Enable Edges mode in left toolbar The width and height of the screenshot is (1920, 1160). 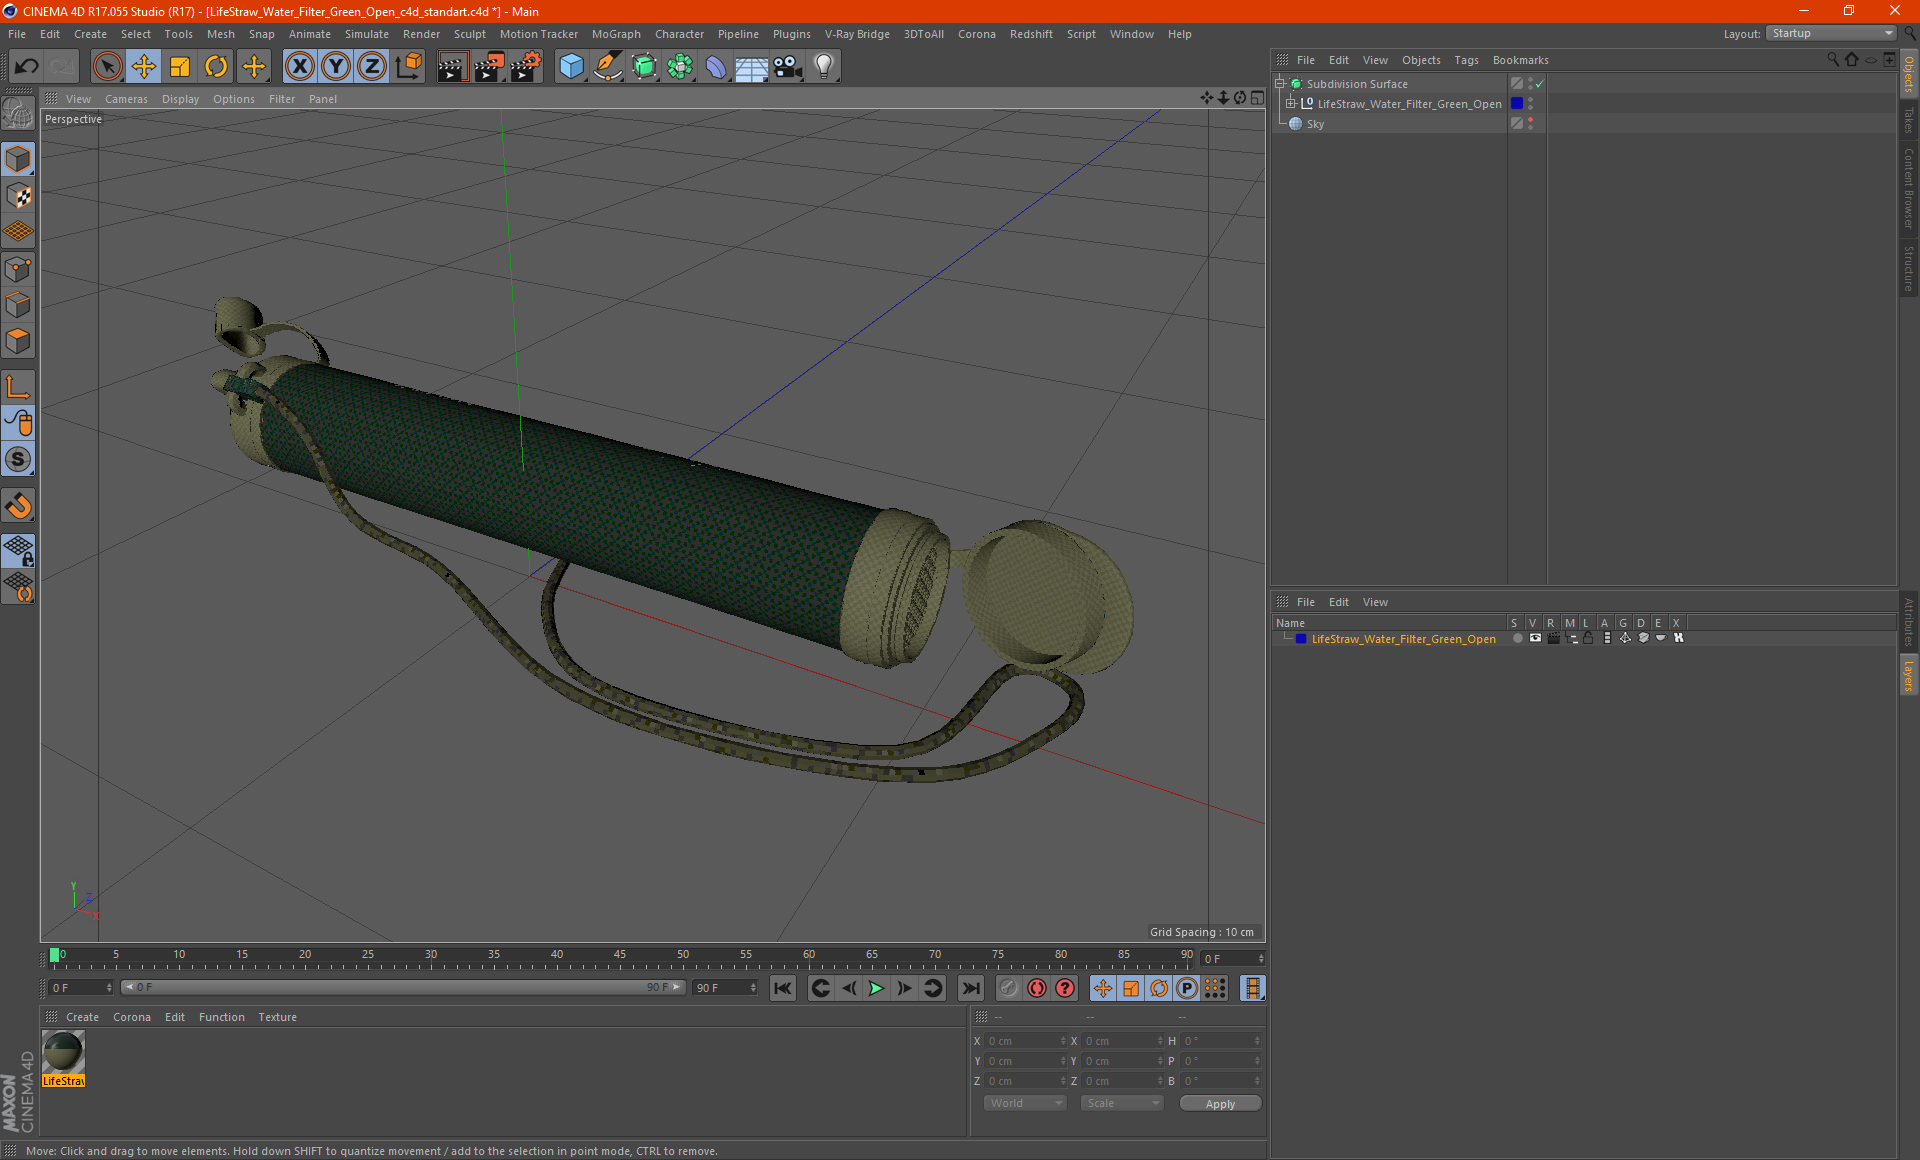pos(18,305)
